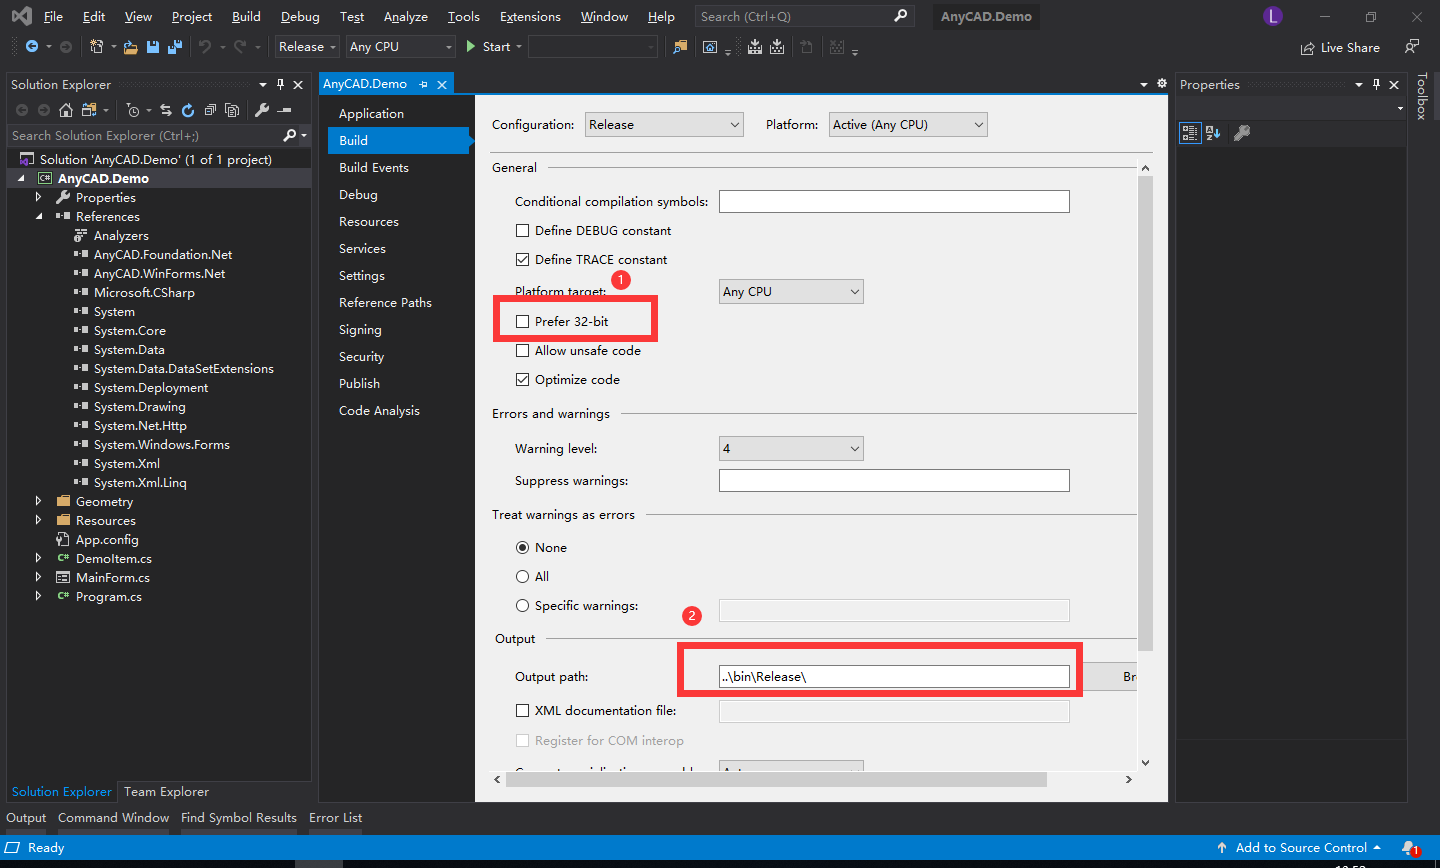Select the All warnings-as-errors radio button

point(522,577)
